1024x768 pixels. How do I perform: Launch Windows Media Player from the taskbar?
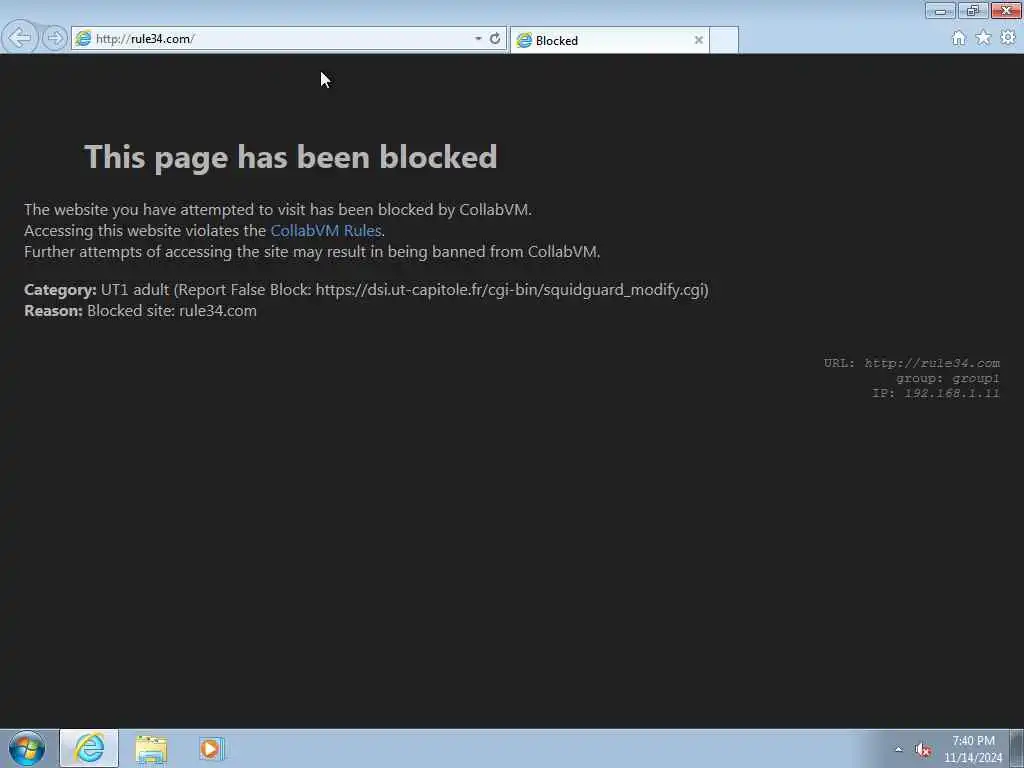point(211,748)
